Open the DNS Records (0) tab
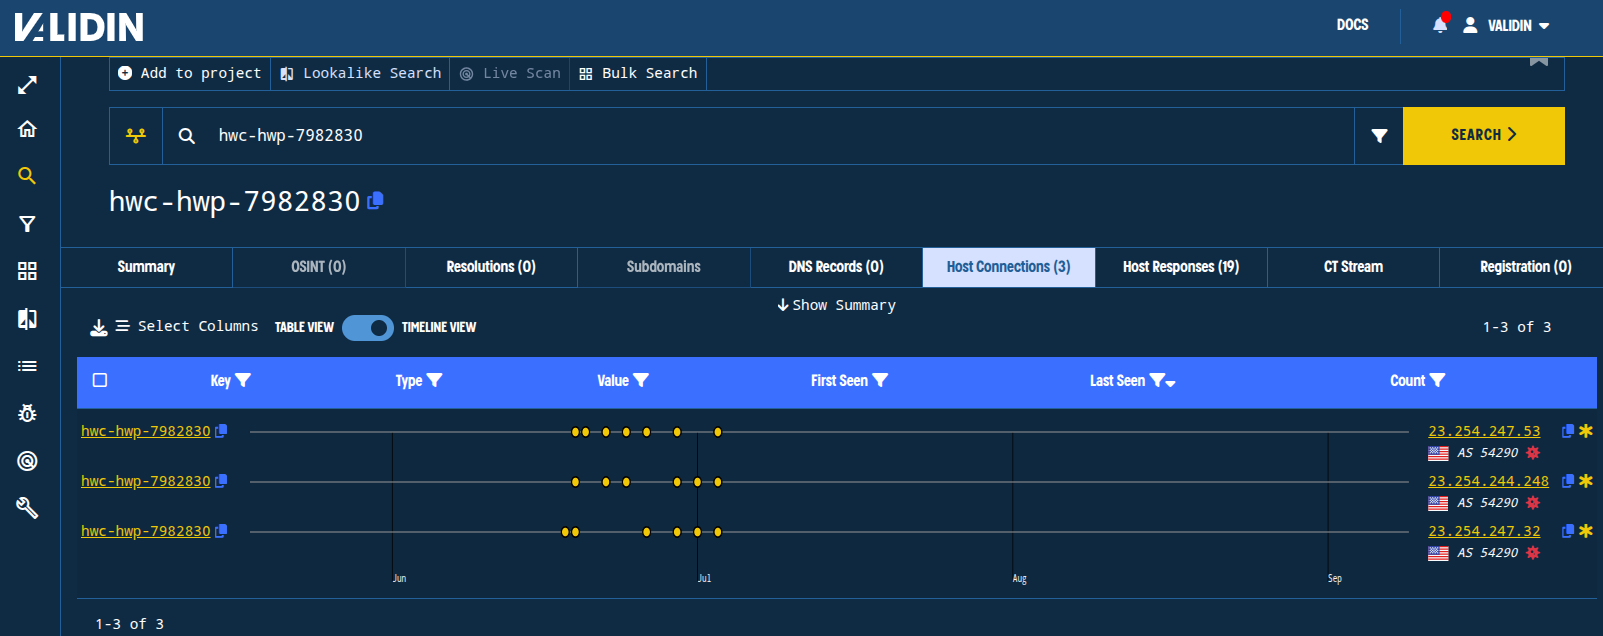 click(x=836, y=267)
